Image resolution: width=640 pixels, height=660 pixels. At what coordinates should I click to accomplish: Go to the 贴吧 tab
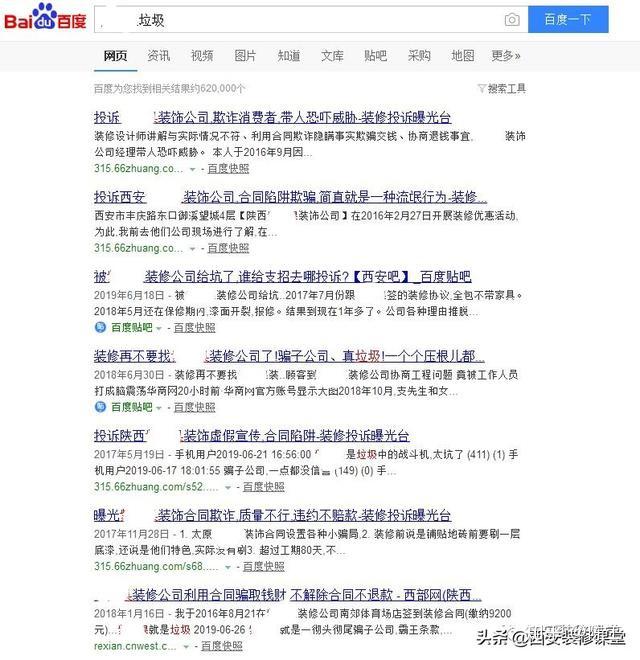[x=376, y=56]
